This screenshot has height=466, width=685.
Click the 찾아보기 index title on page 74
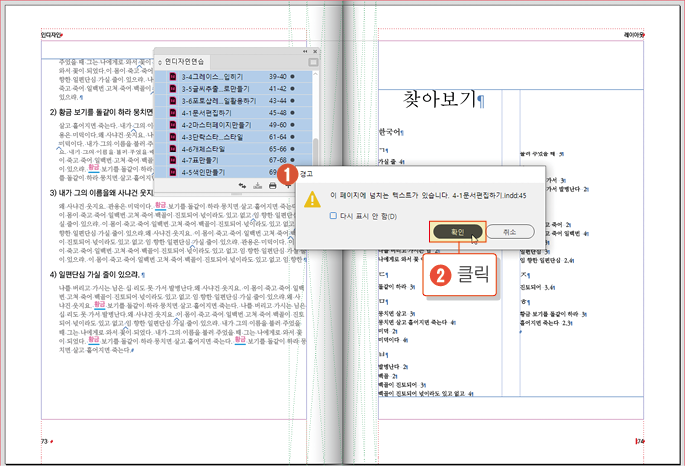439,100
